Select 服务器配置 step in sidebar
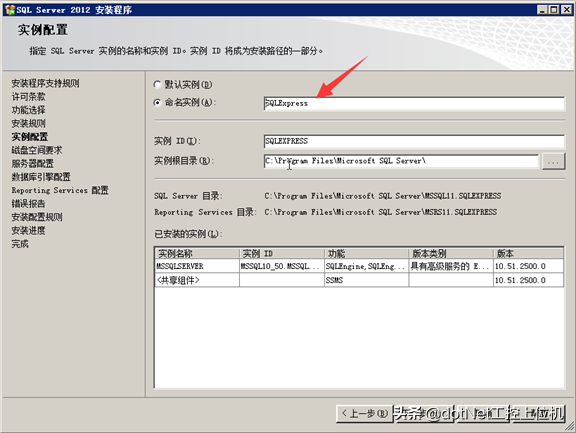The height and width of the screenshot is (433, 576). click(x=32, y=163)
